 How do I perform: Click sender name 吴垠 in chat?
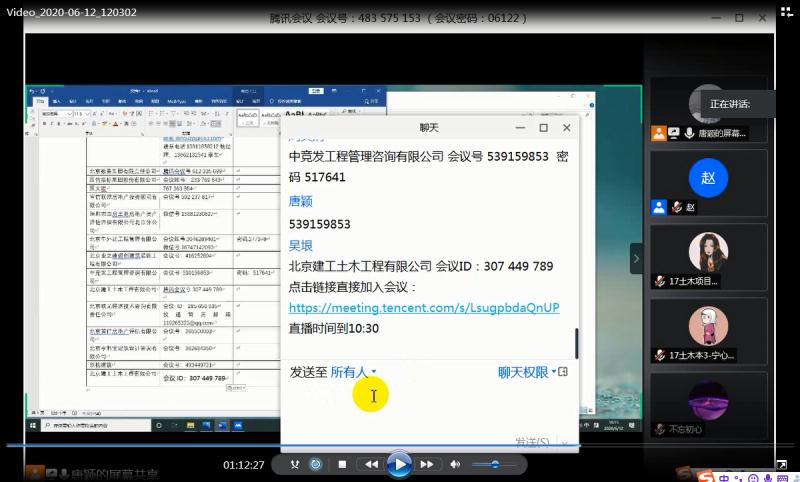click(301, 246)
